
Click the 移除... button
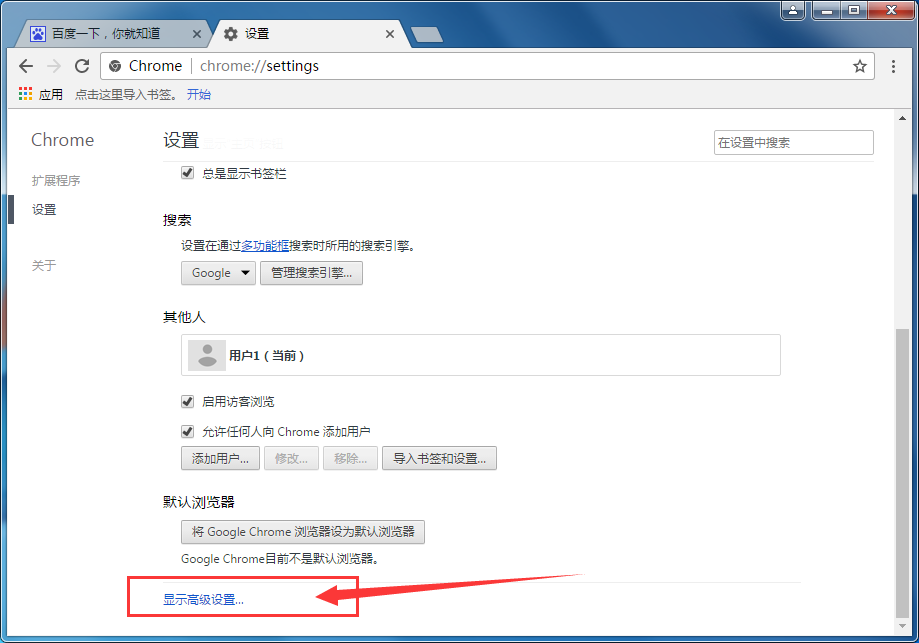(x=350, y=458)
